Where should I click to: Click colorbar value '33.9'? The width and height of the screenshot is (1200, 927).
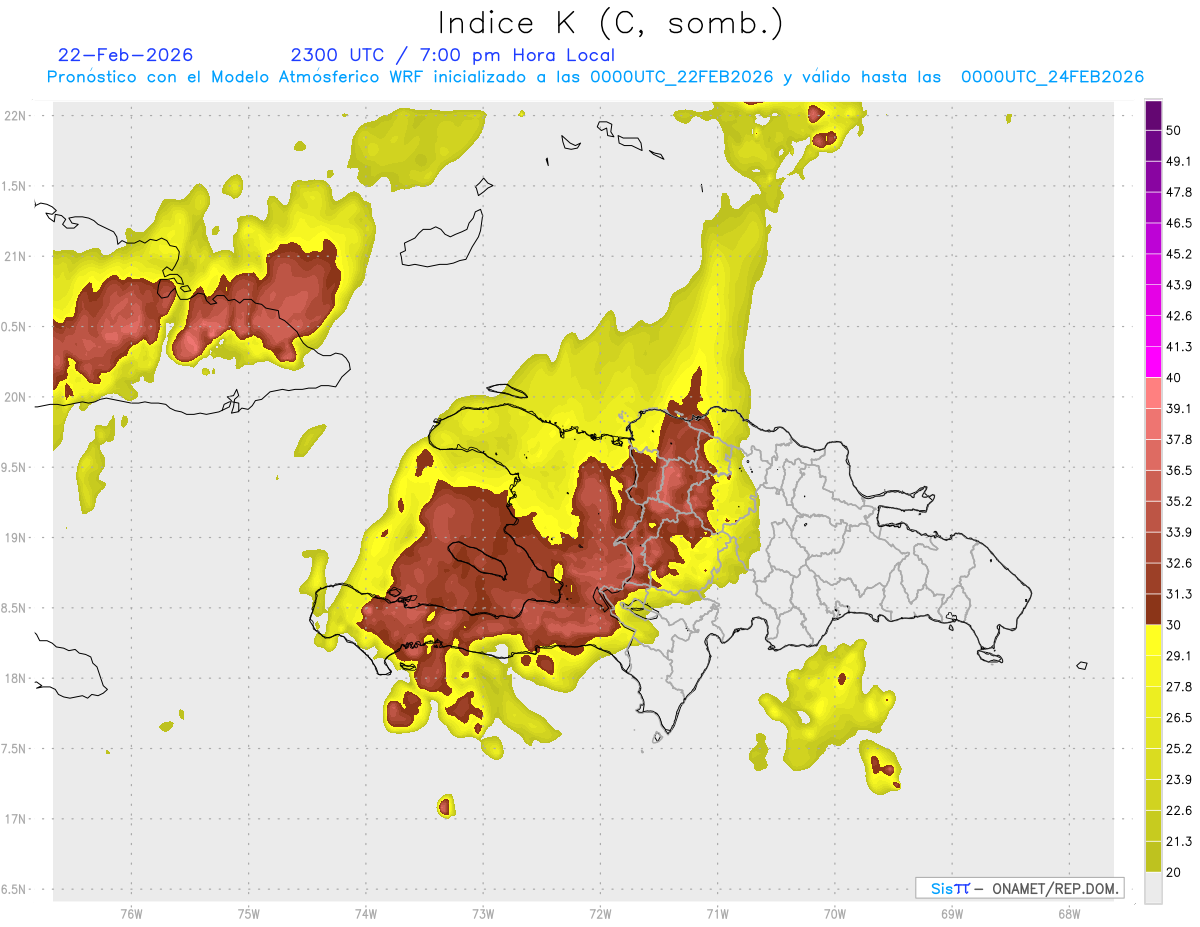pyautogui.click(x=1178, y=532)
